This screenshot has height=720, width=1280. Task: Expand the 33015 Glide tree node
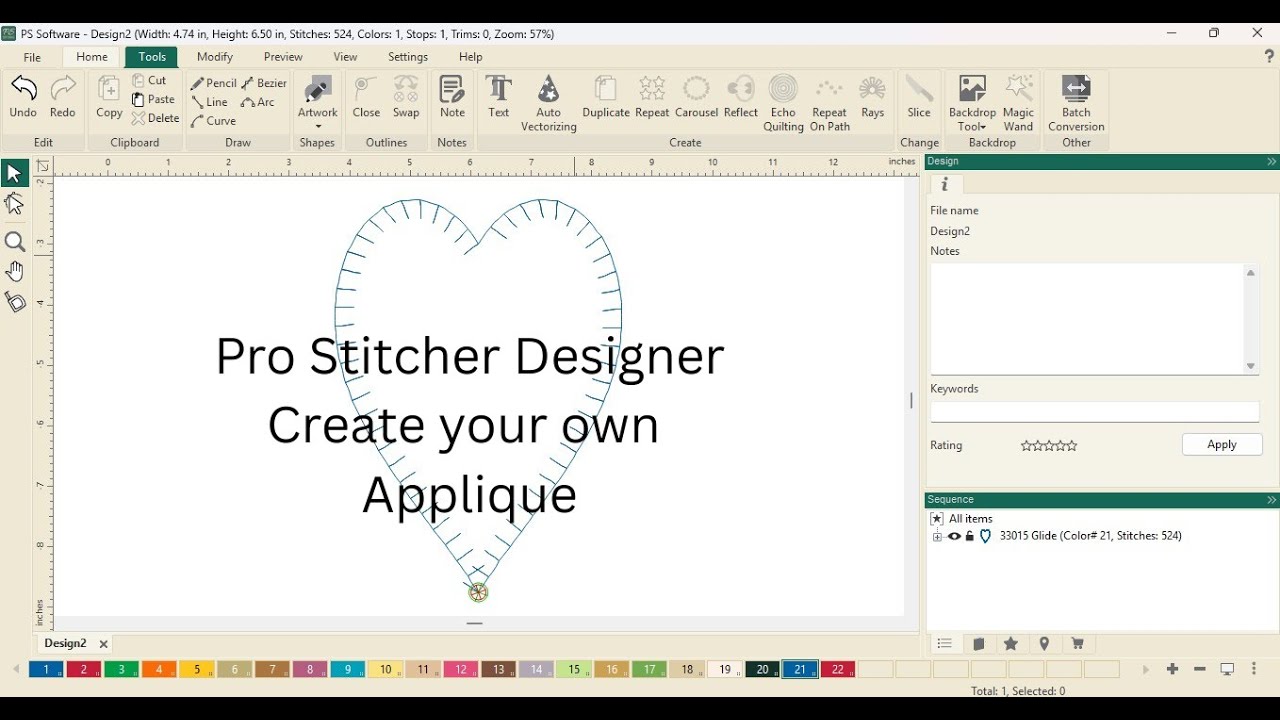coord(937,537)
